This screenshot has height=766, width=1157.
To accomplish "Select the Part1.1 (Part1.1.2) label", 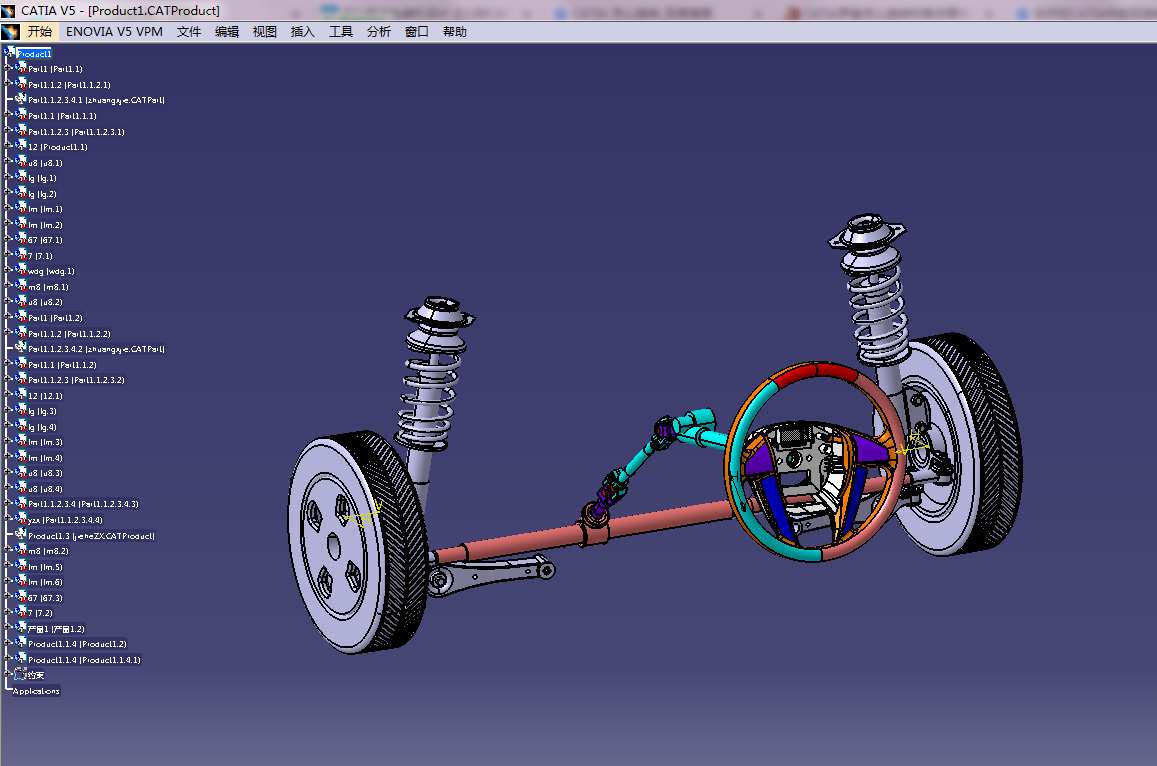I will [63, 365].
